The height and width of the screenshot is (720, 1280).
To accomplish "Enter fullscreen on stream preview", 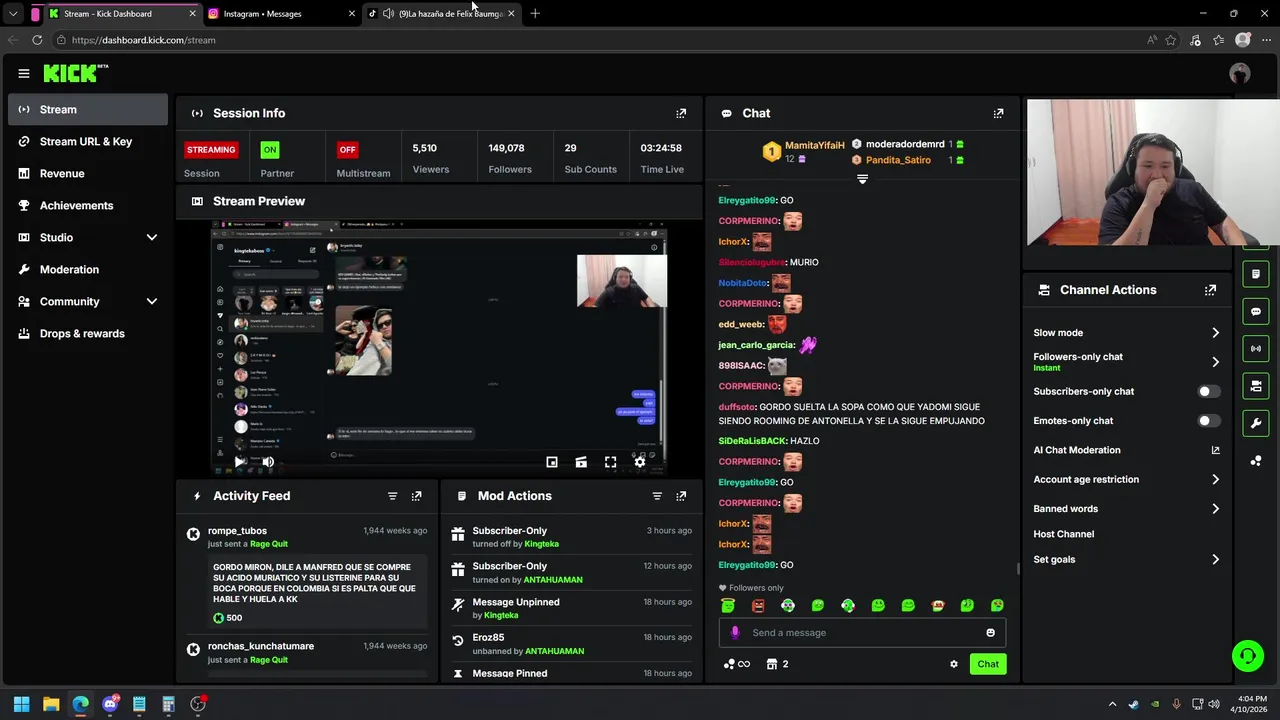I will (x=610, y=462).
